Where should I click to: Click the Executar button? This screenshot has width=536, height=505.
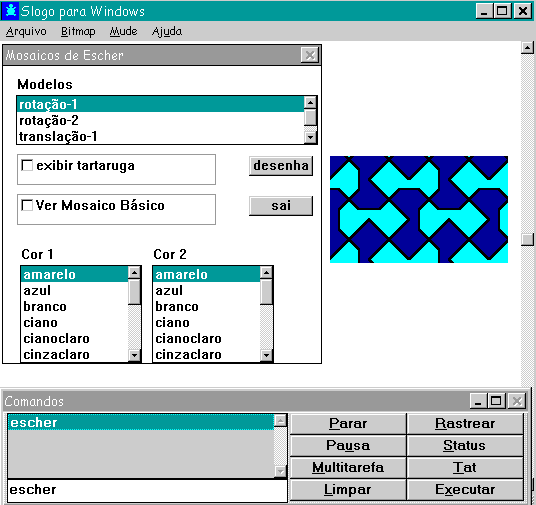(x=465, y=489)
